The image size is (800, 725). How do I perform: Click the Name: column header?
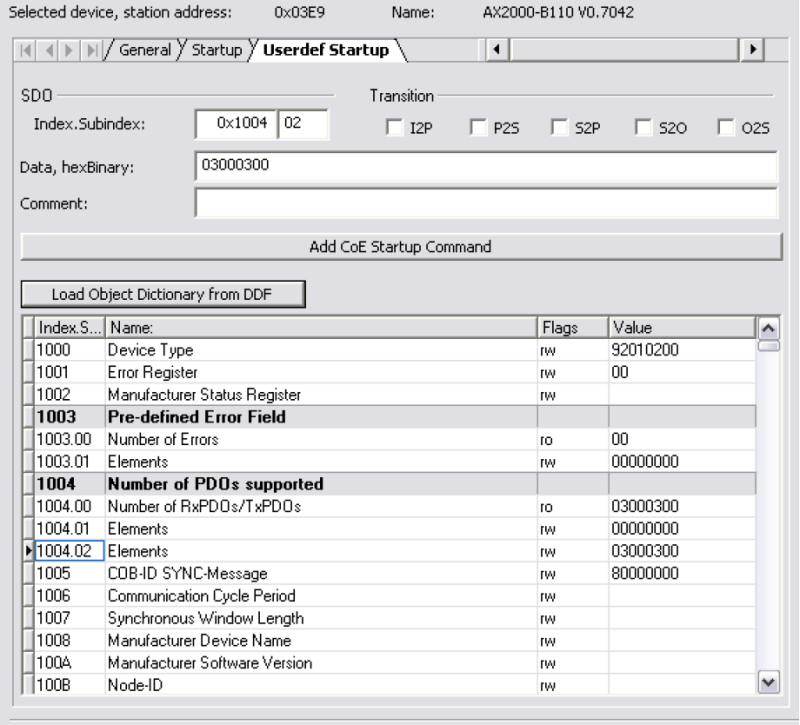point(321,328)
